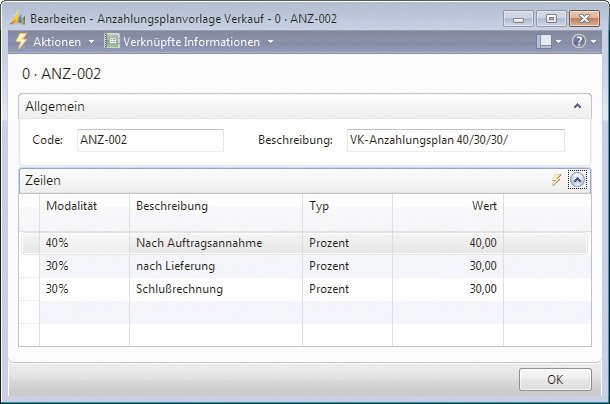Click Prozent in Nach Auftragsannahme row

pos(347,243)
